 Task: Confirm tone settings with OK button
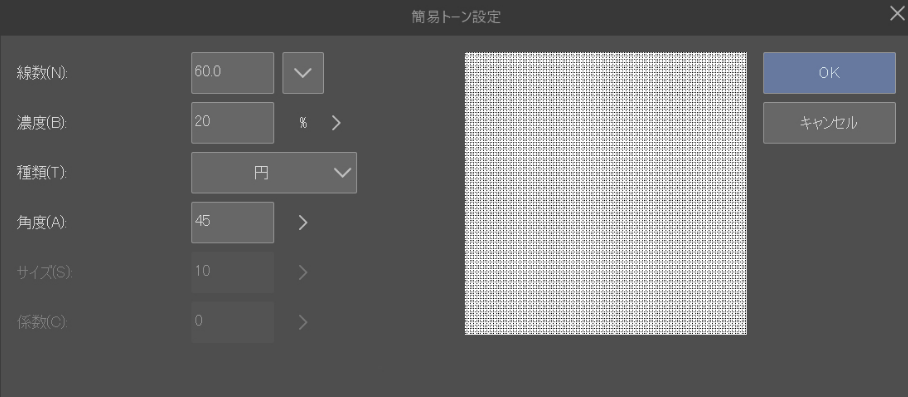tap(829, 73)
